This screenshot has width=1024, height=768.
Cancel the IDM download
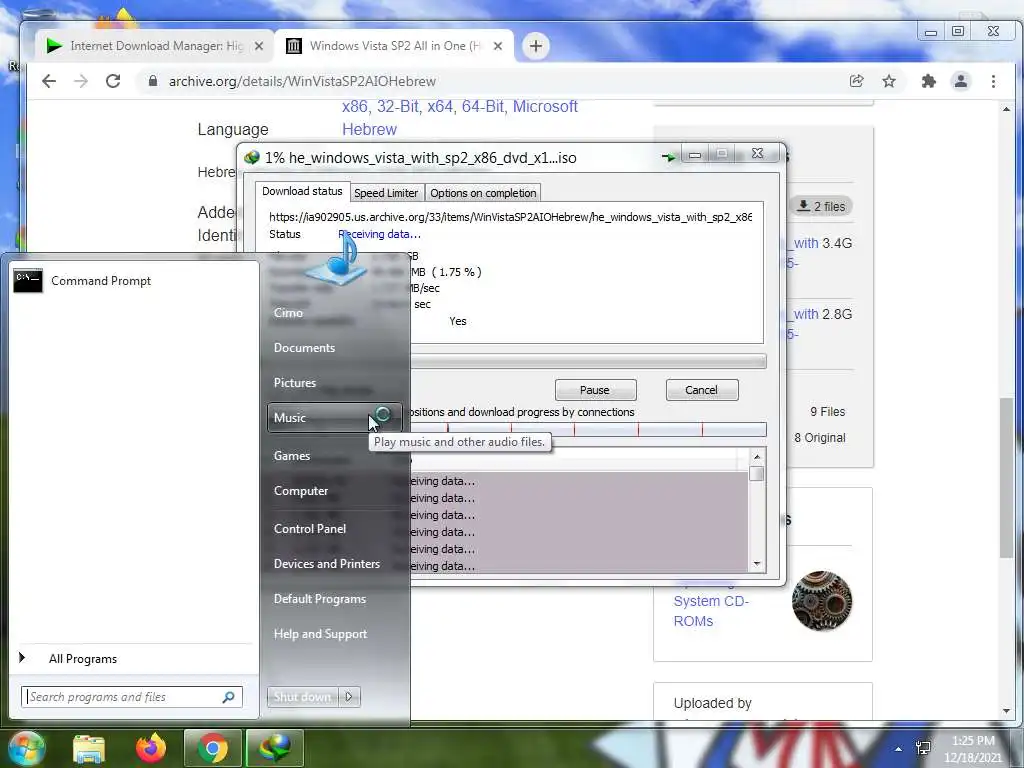pos(702,390)
